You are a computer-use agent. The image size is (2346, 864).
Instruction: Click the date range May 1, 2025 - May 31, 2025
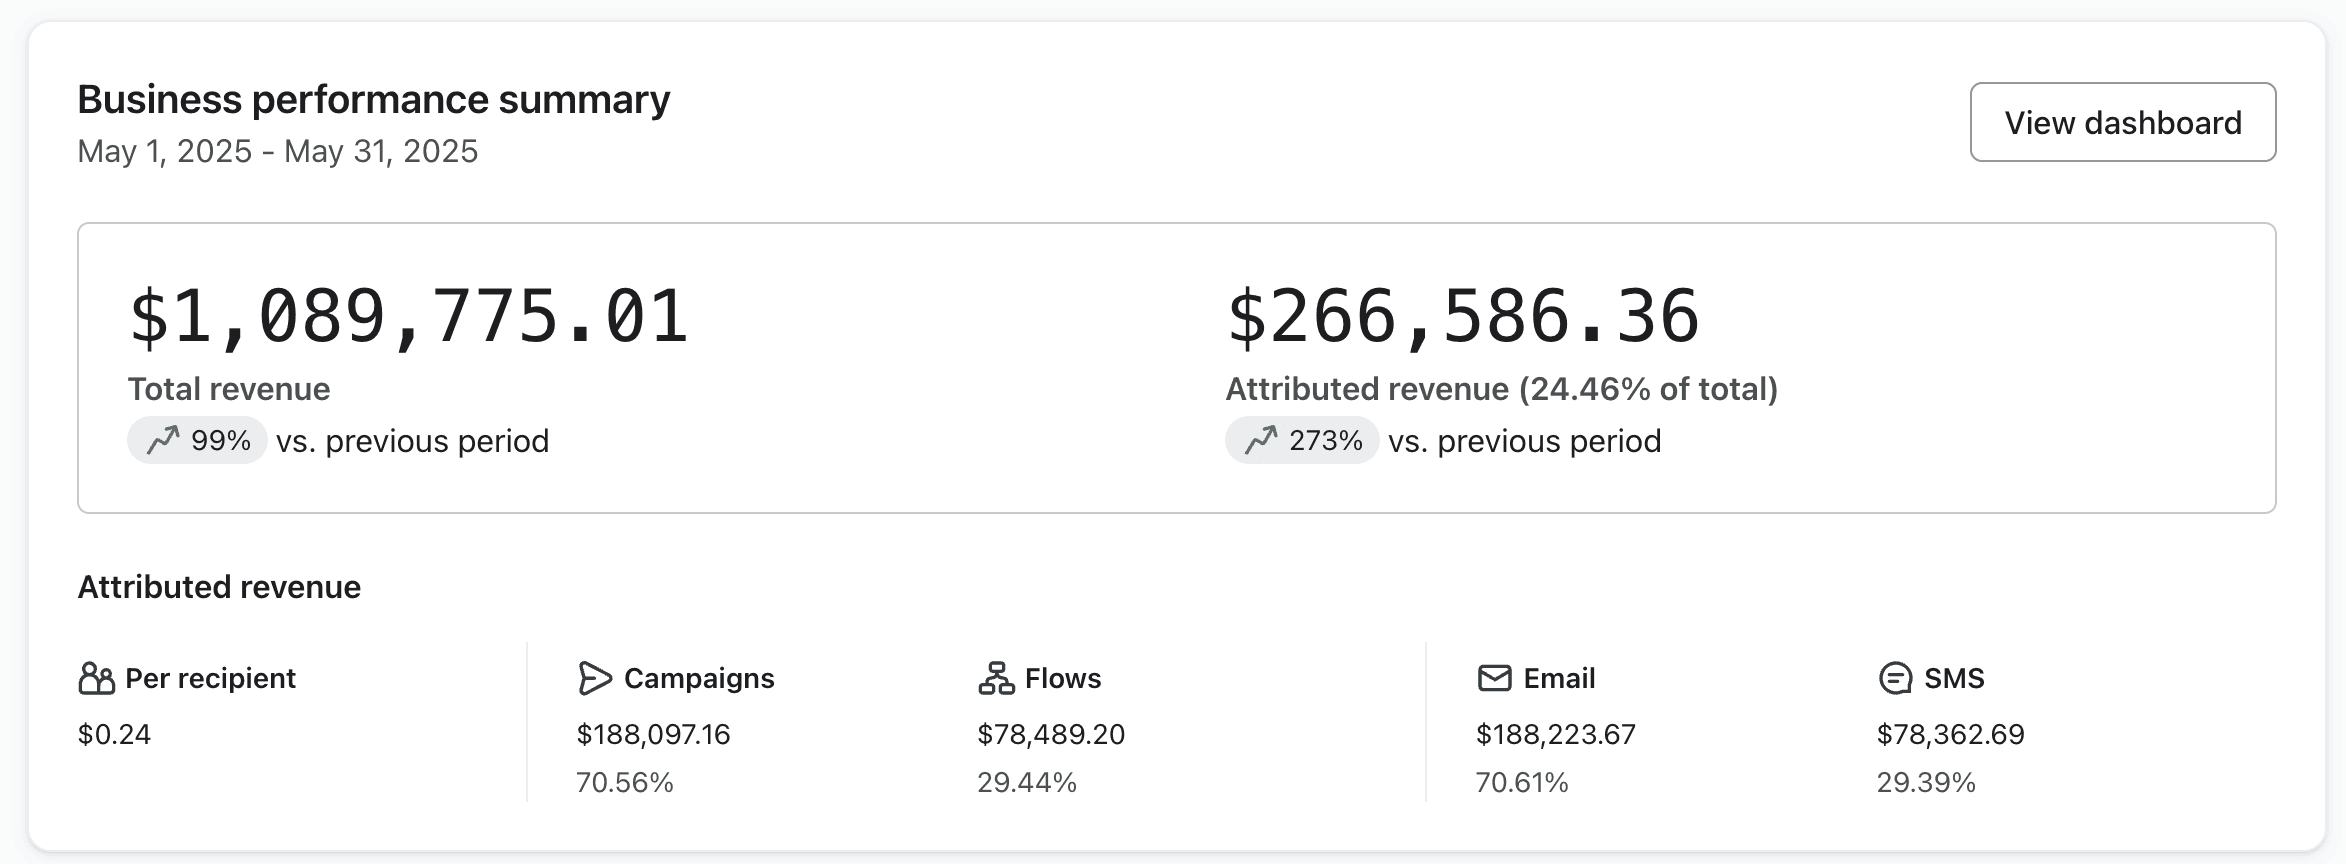point(278,151)
